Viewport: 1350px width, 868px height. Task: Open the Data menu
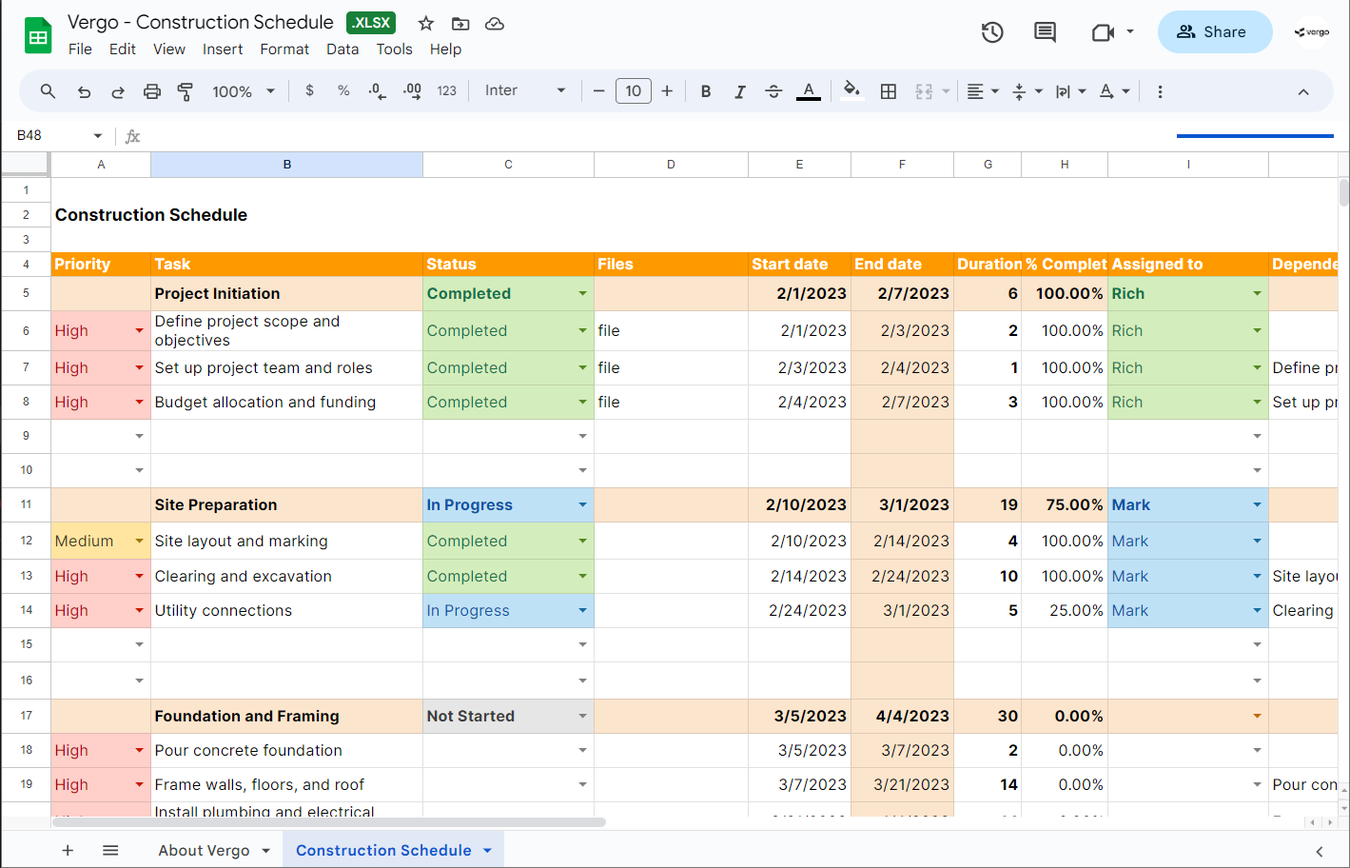pyautogui.click(x=343, y=49)
